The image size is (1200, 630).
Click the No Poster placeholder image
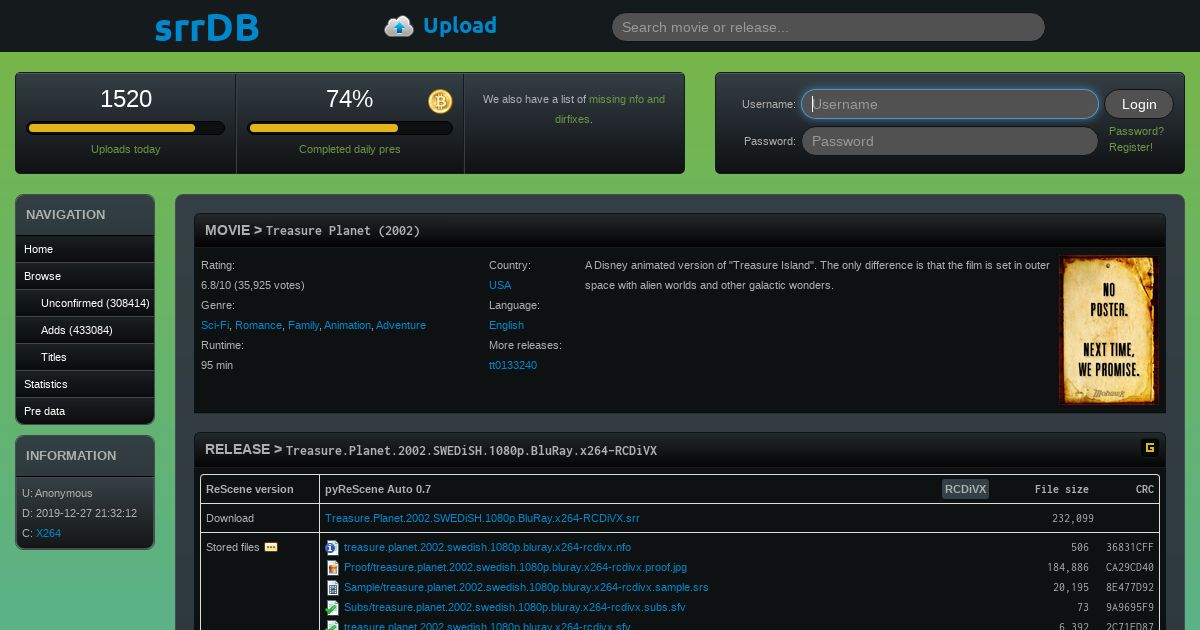pos(1107,330)
